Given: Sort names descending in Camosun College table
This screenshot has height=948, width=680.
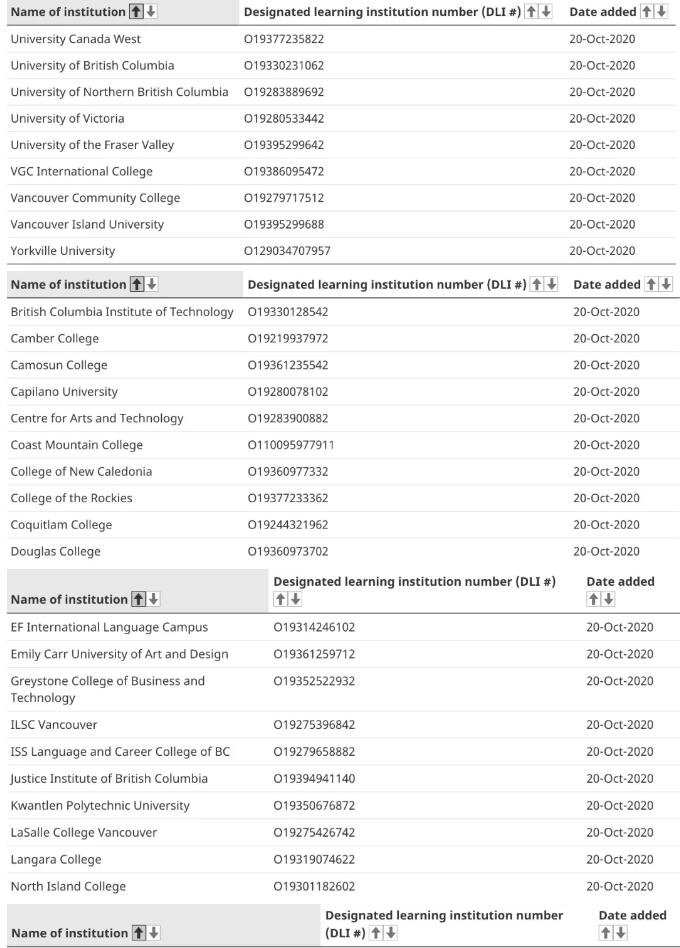Looking at the screenshot, I should pos(152,285).
